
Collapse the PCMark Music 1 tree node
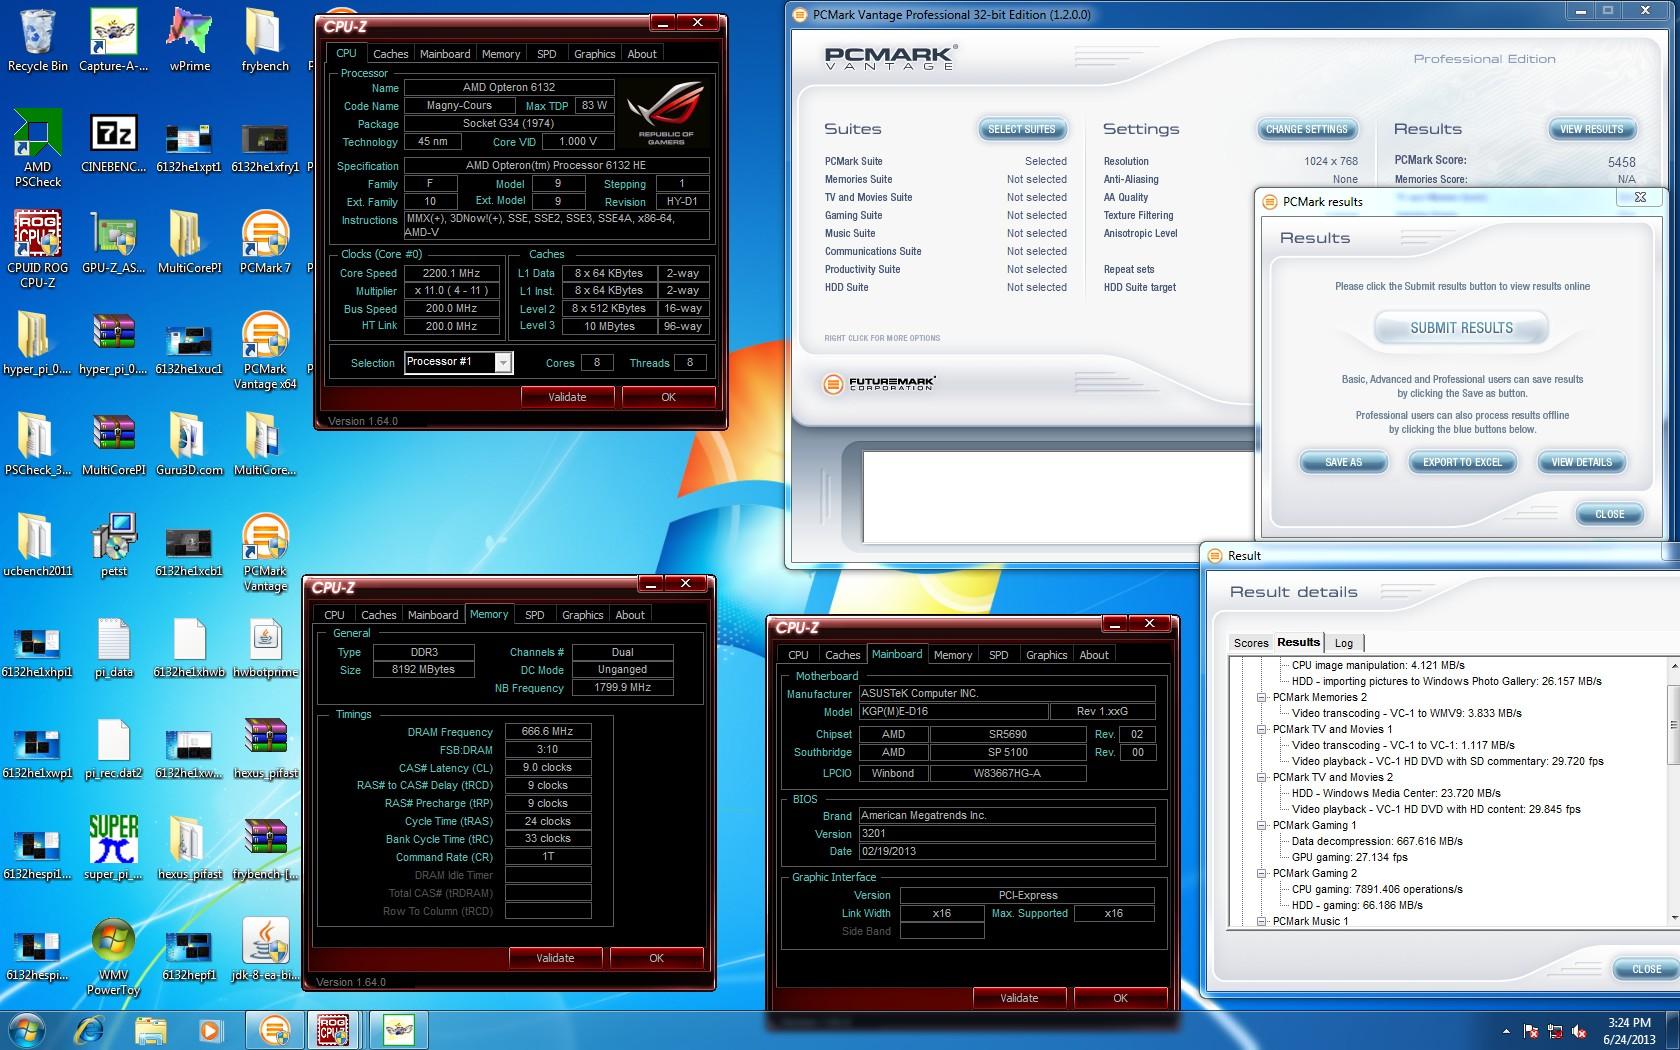1262,921
